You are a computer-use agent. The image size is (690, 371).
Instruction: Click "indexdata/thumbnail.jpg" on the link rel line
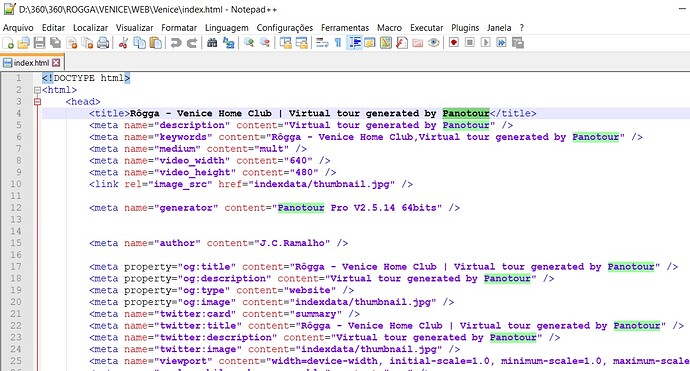point(321,184)
